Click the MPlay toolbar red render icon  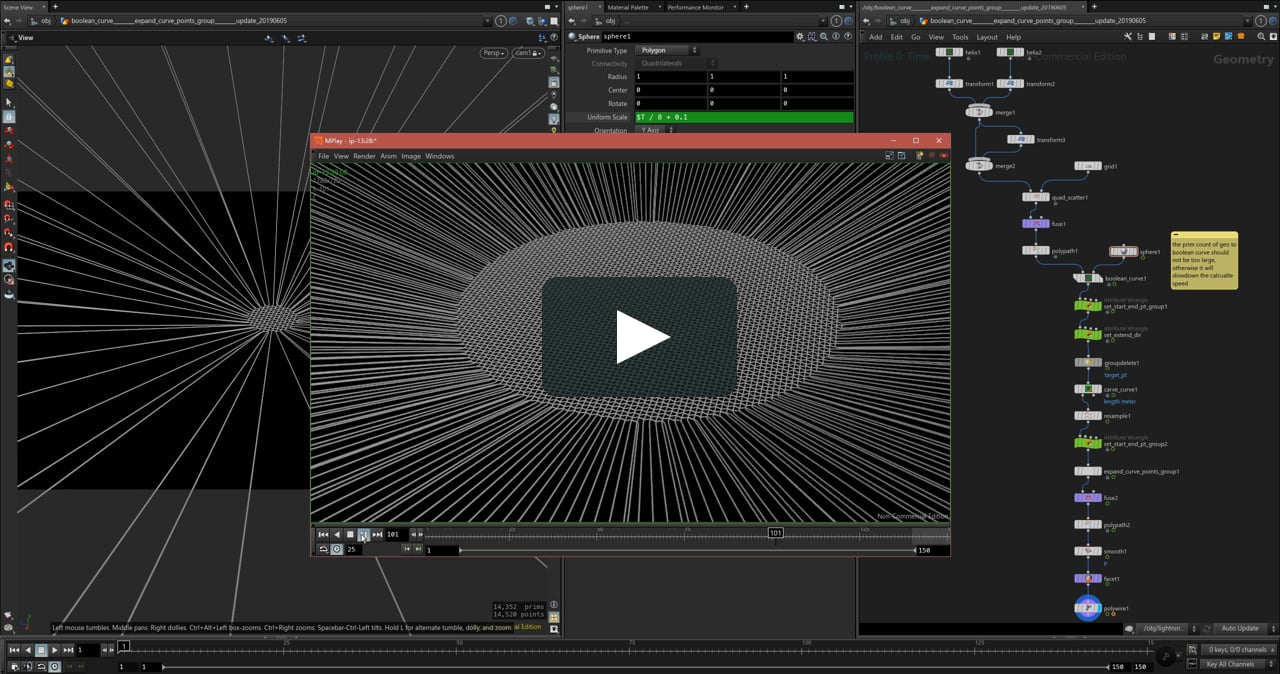tap(943, 156)
